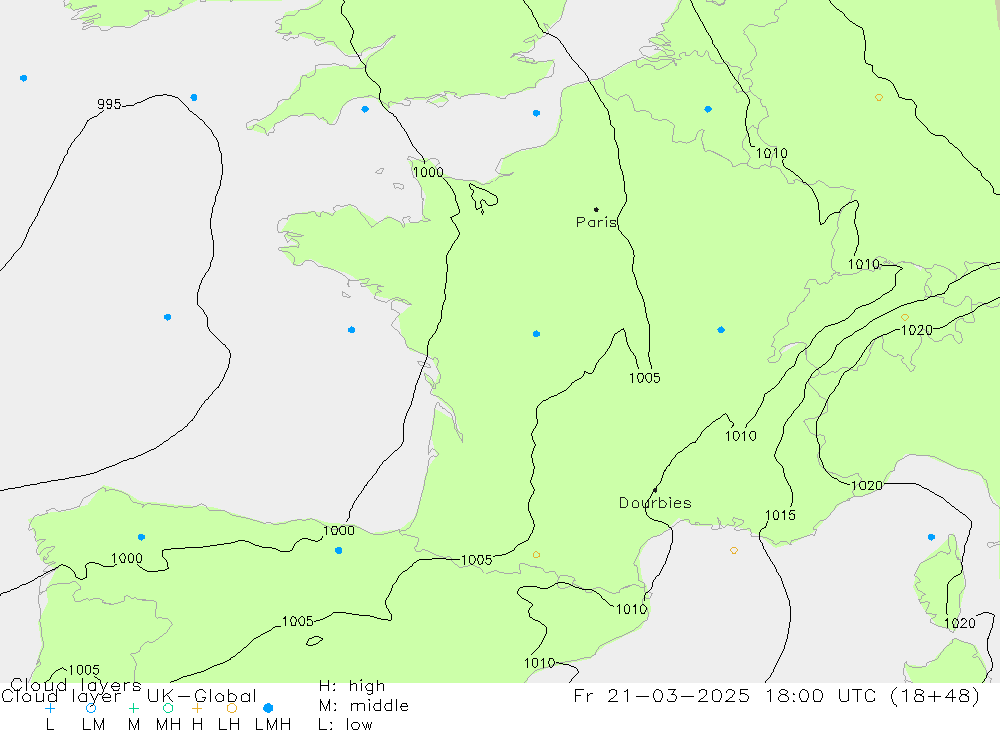Viewport: 1000px width, 733px height.
Task: Click the orange cloud marker south of Dourbies at sea
Action: point(734,550)
